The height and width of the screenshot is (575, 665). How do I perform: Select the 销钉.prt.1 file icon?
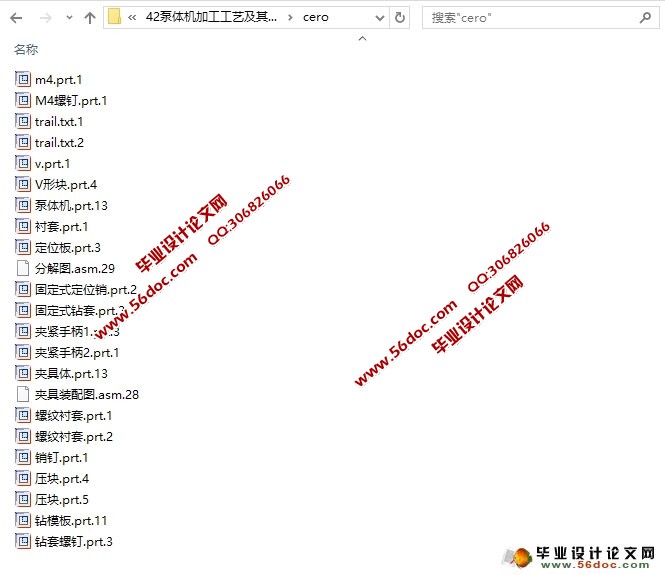tap(23, 457)
